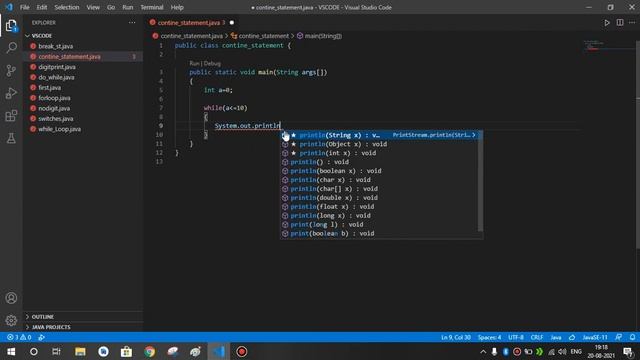The image size is (640, 360).
Task: Change indentation via Spaces: 4
Action: click(x=489, y=338)
